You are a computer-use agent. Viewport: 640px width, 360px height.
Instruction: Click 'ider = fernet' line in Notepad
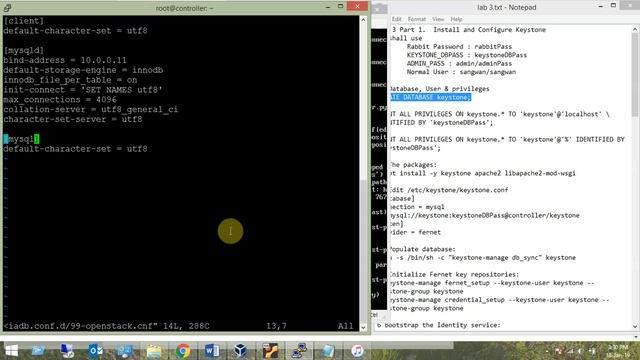[x=416, y=232]
